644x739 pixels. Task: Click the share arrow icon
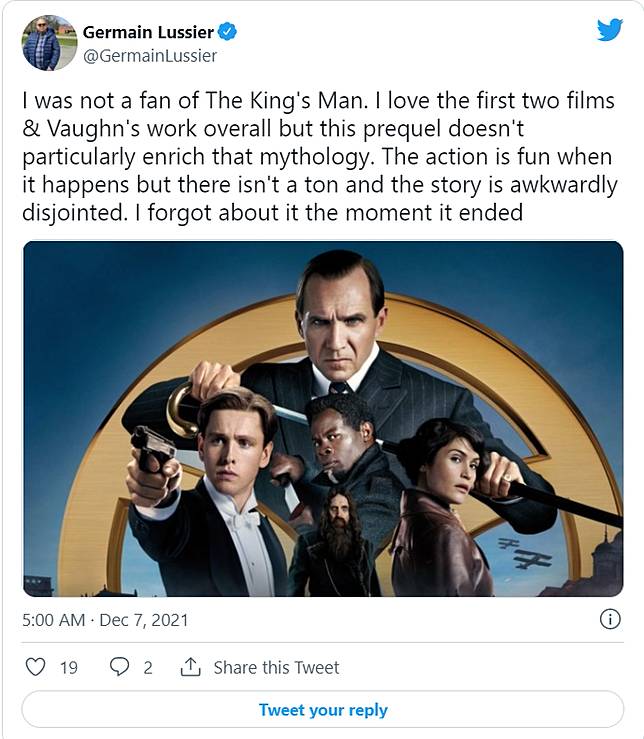tap(190, 667)
